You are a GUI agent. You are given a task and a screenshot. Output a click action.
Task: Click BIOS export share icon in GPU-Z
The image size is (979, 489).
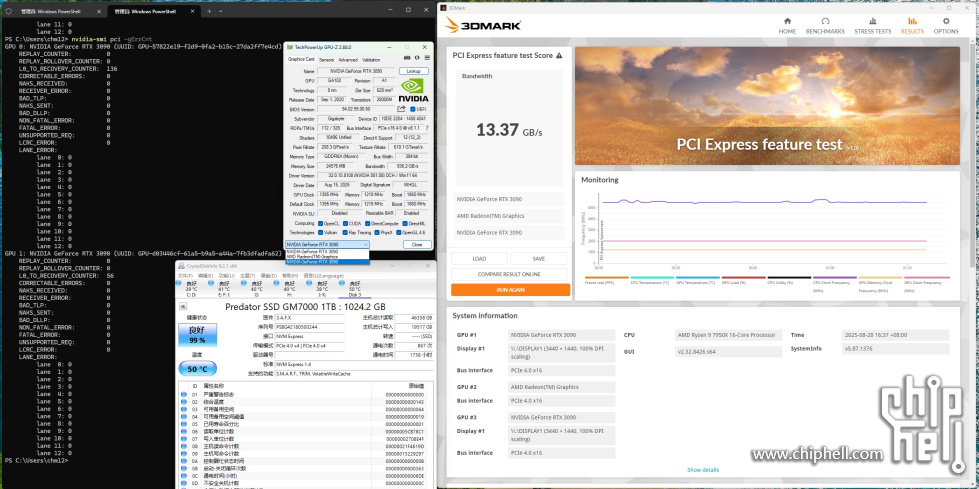click(x=401, y=109)
